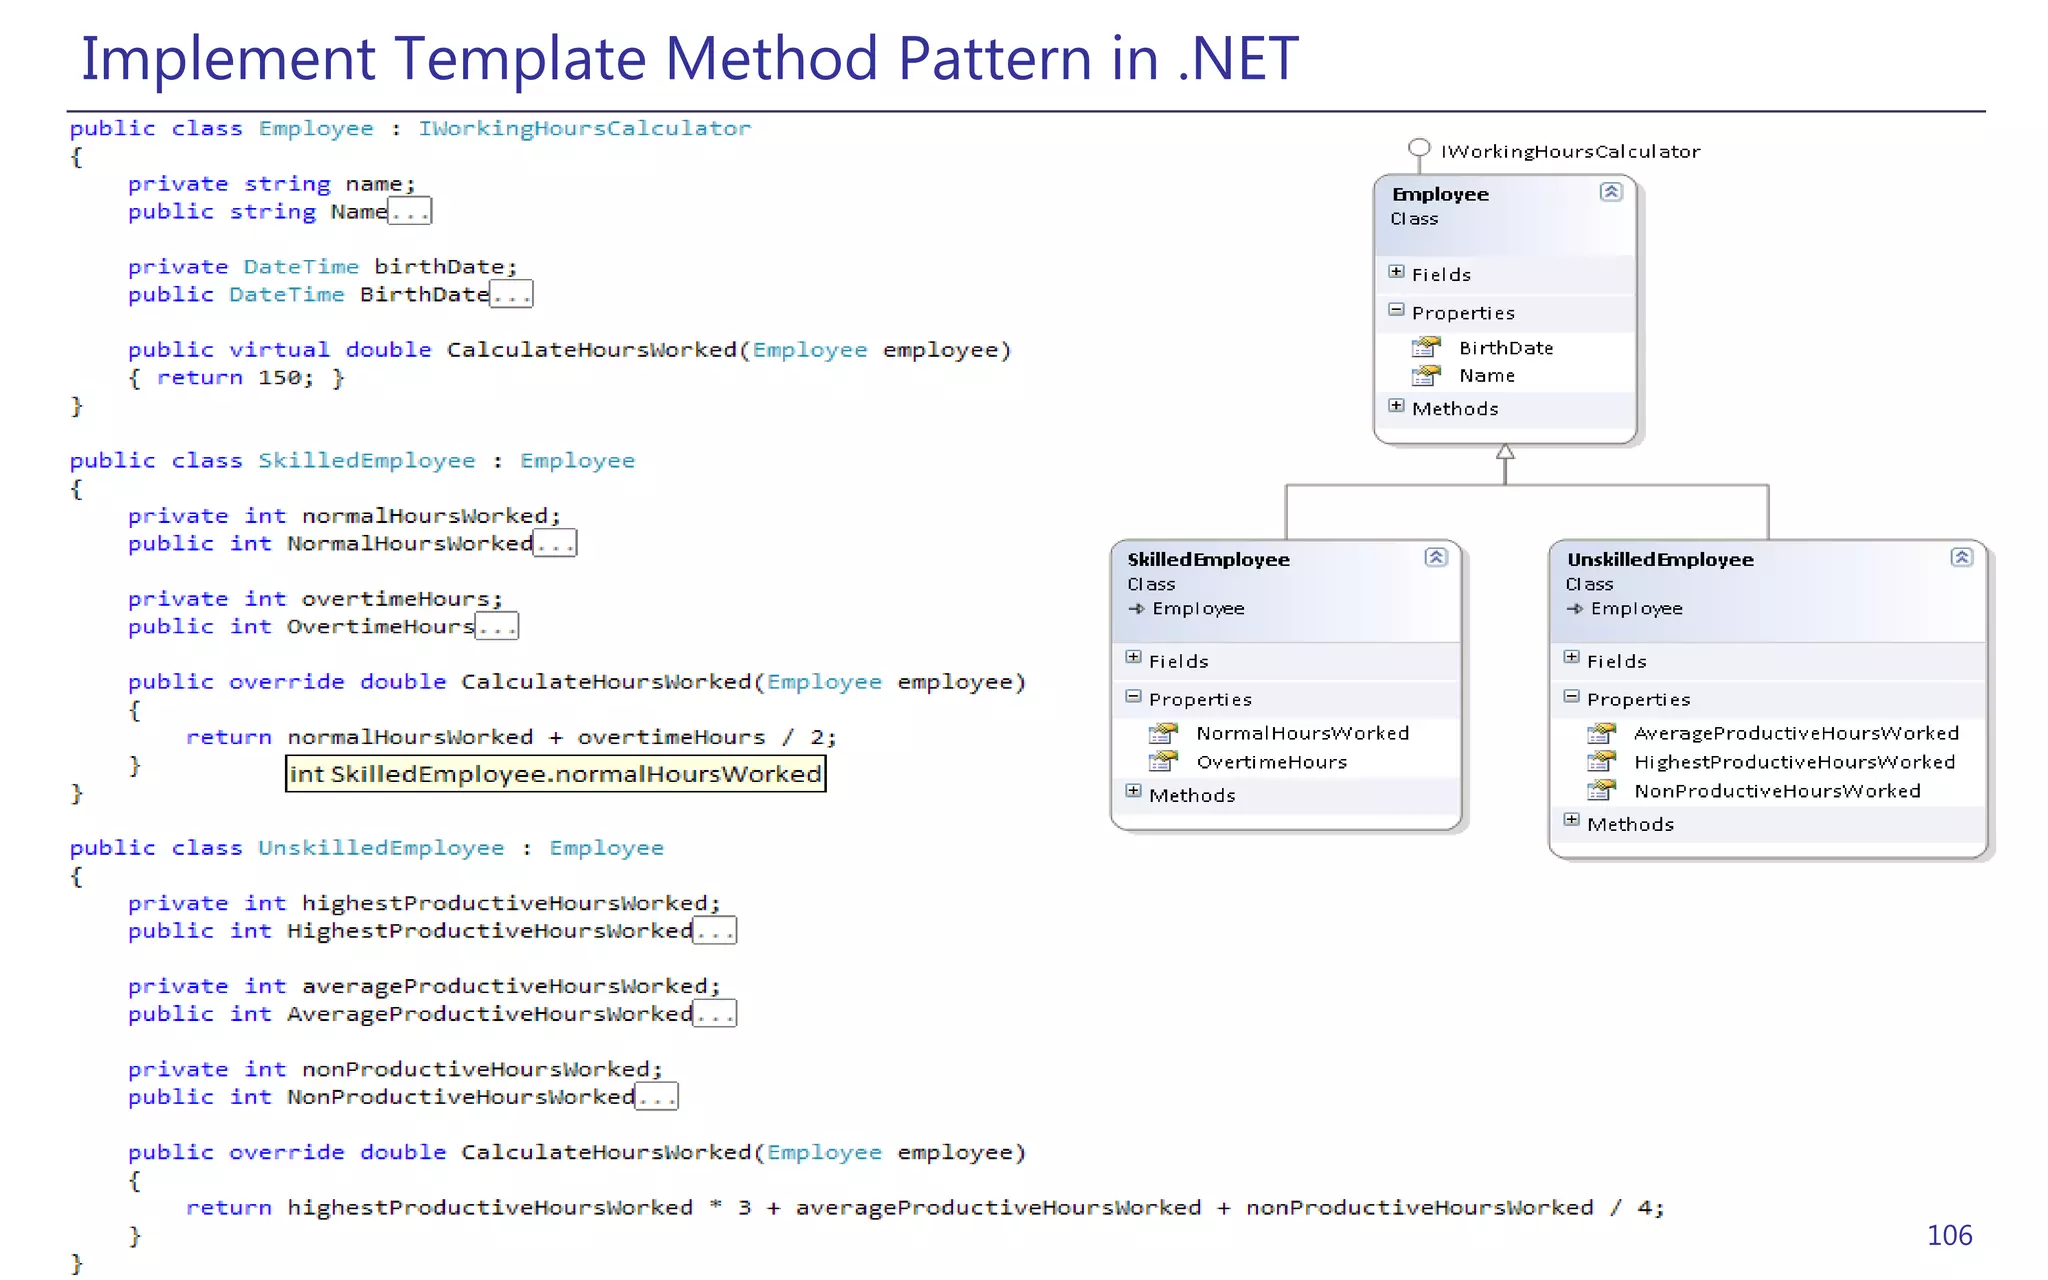The width and height of the screenshot is (2048, 1280).
Task: Expand the Fields section of Employee class
Action: click(1396, 272)
